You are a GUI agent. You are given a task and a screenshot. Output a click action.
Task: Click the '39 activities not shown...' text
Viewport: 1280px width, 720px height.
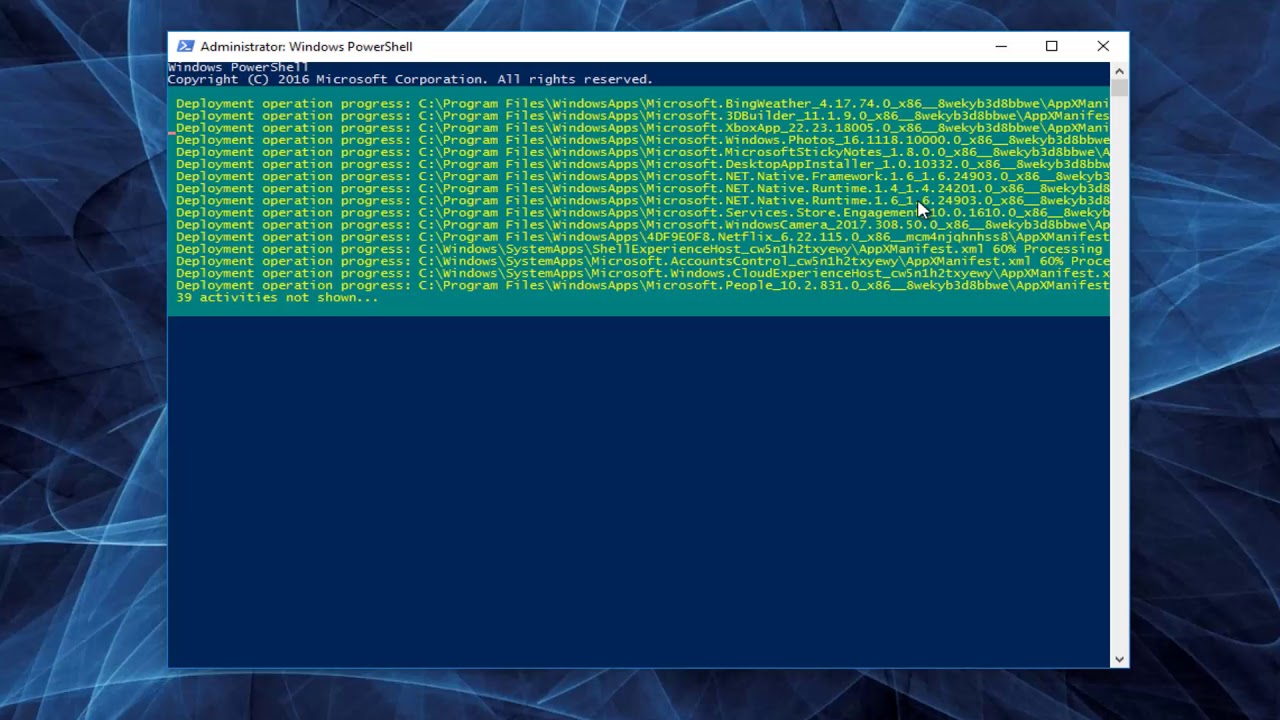(277, 297)
